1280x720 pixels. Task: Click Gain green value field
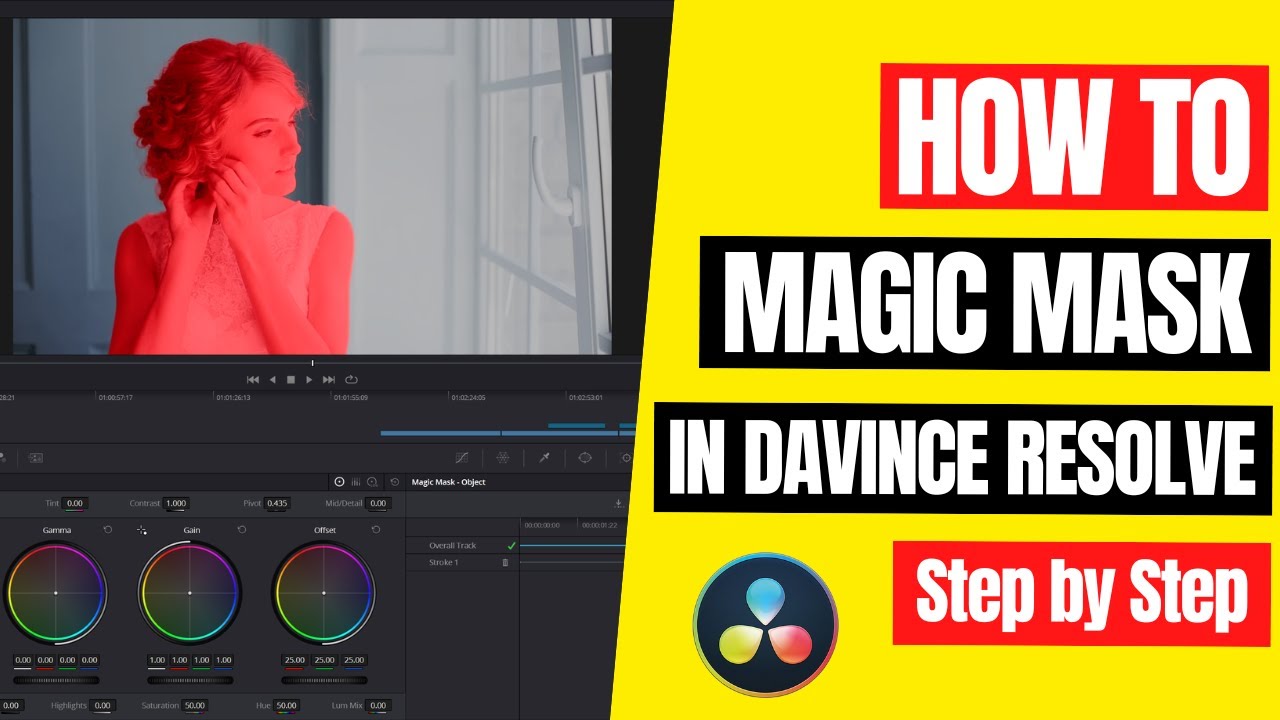click(x=201, y=660)
